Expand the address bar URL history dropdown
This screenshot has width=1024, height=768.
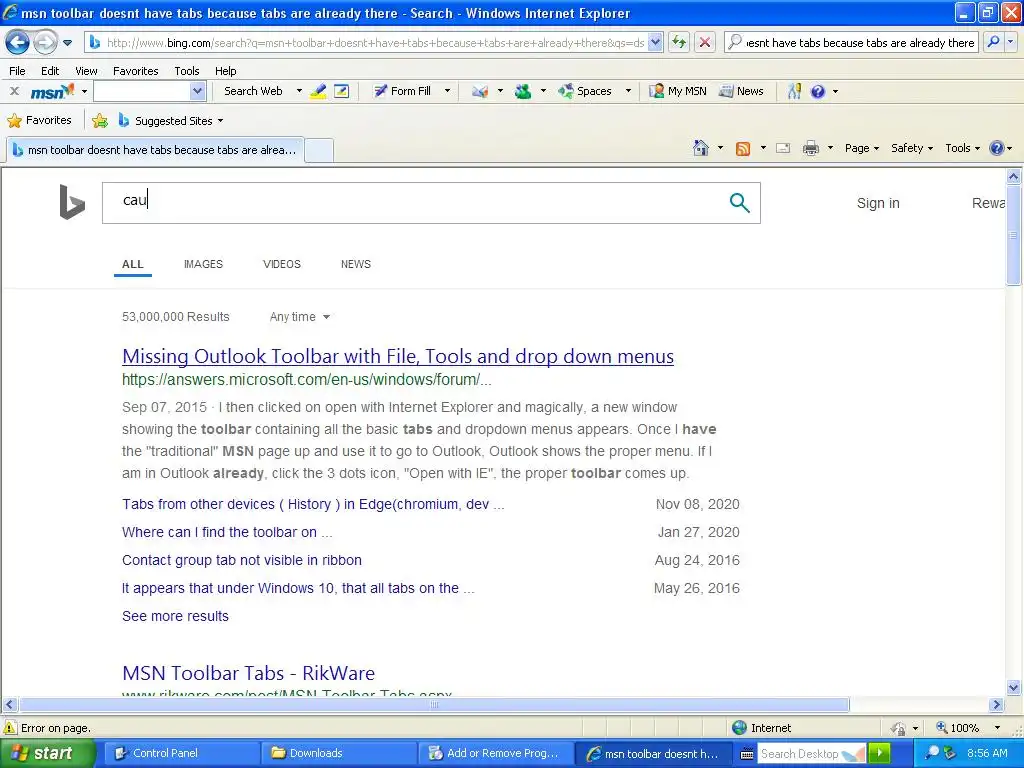coord(655,42)
